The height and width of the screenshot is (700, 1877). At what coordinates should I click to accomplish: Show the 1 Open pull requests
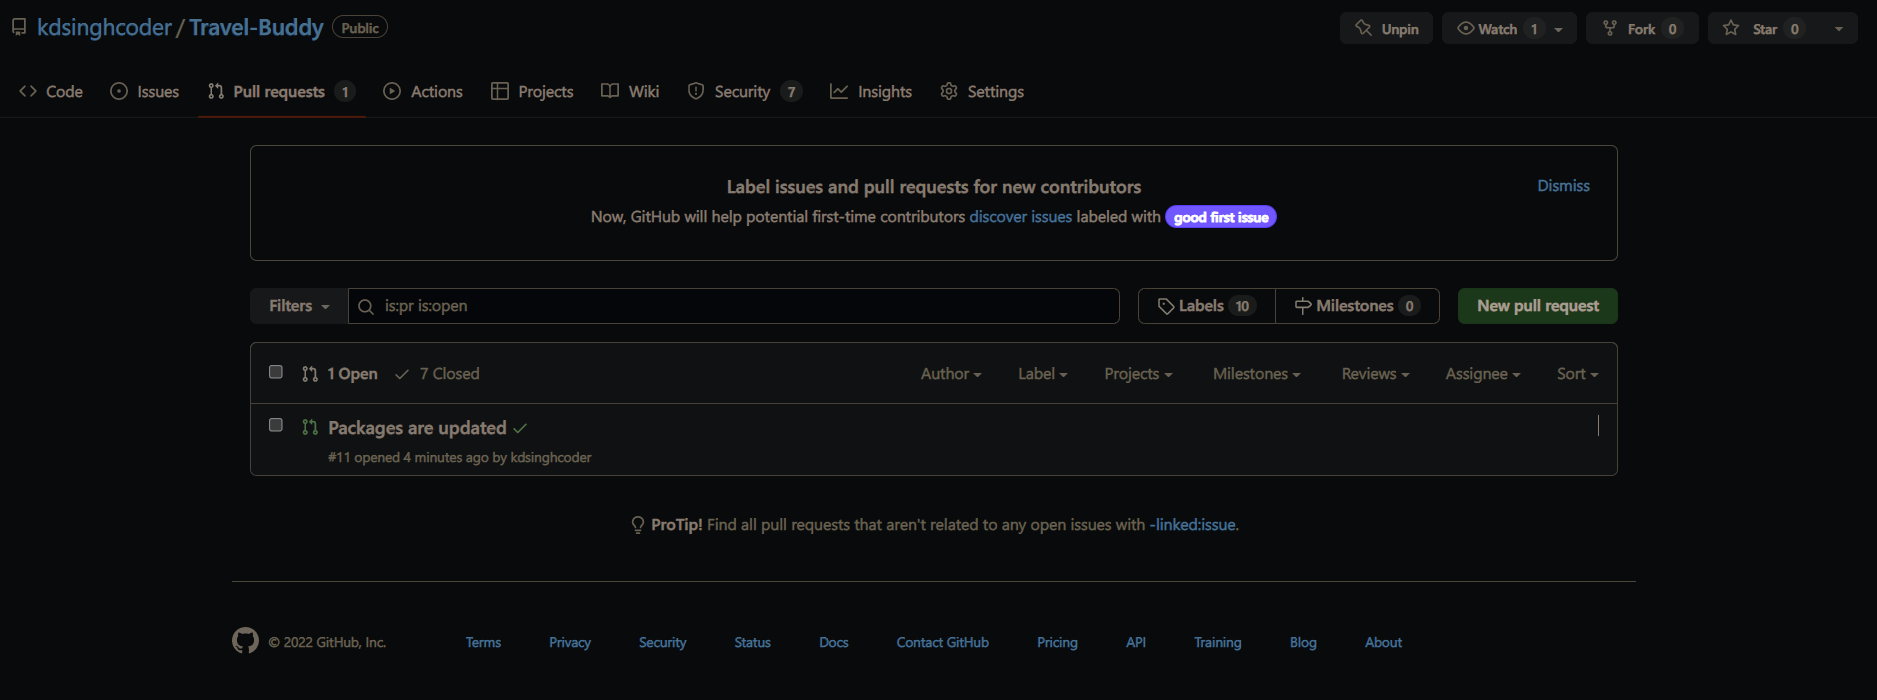[x=340, y=374]
